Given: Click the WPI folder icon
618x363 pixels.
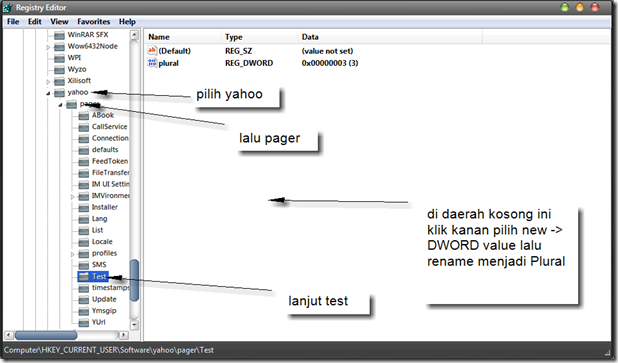Looking at the screenshot, I should click(x=59, y=58).
